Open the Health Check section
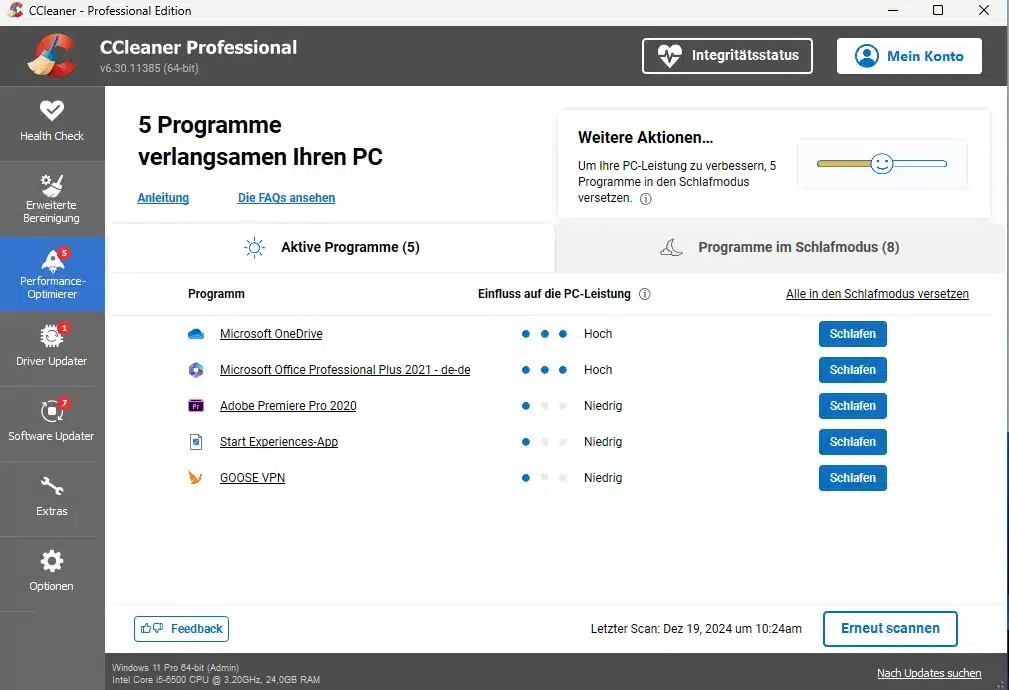This screenshot has height=690, width=1009. point(51,123)
